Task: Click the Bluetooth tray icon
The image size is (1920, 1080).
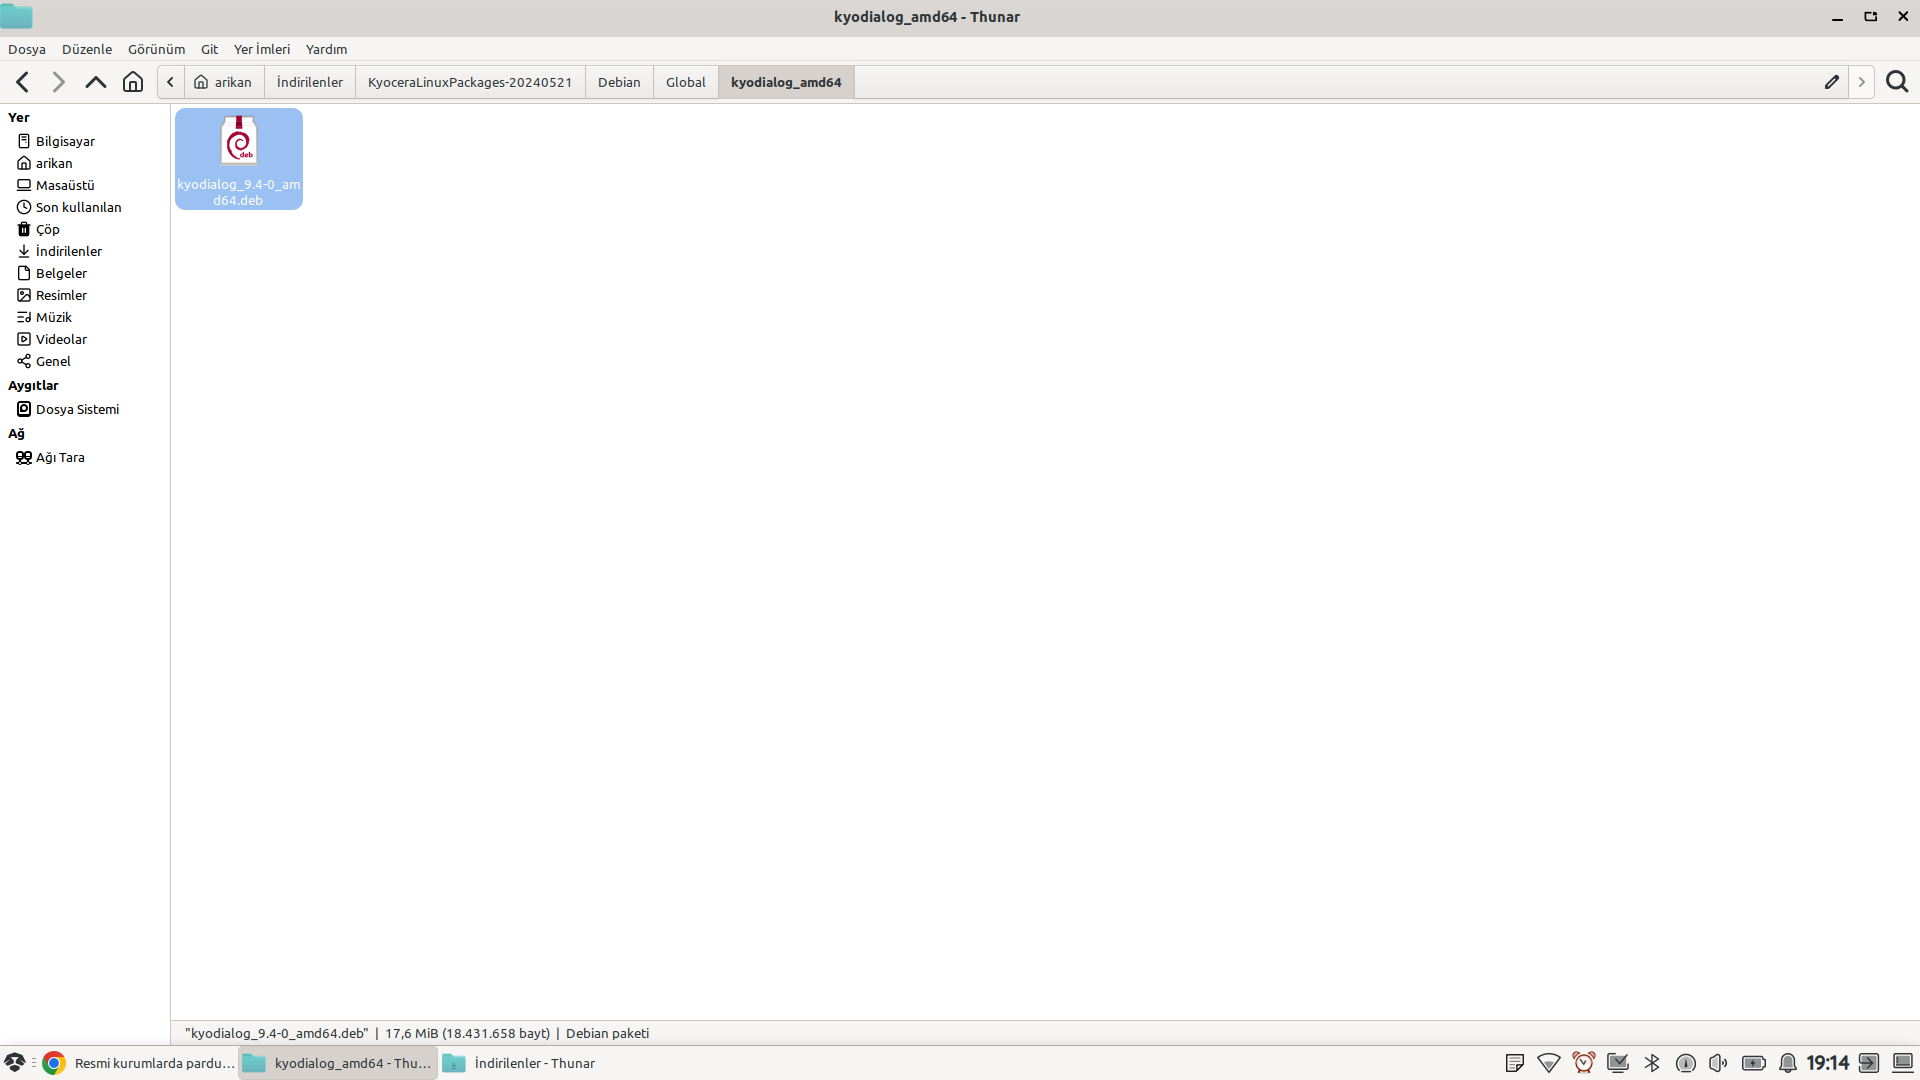Action: [1652, 1063]
